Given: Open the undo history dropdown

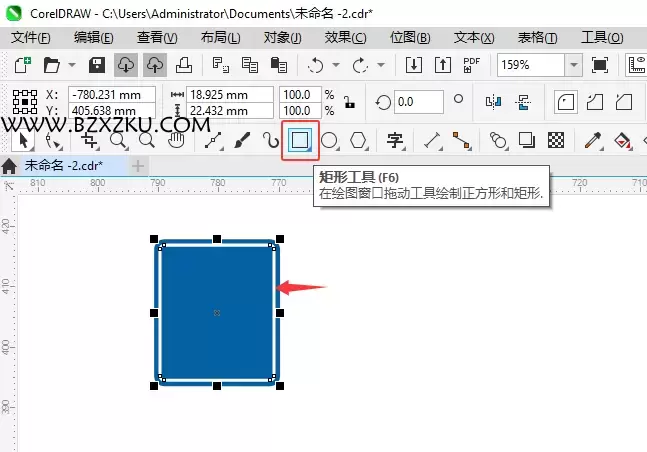Looking at the screenshot, I should (x=336, y=65).
